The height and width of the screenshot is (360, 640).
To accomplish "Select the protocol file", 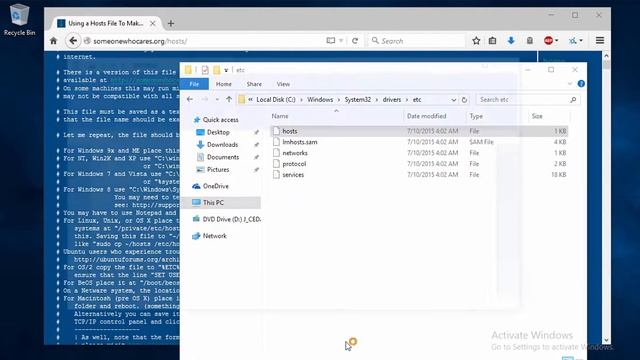I will coord(419,164).
